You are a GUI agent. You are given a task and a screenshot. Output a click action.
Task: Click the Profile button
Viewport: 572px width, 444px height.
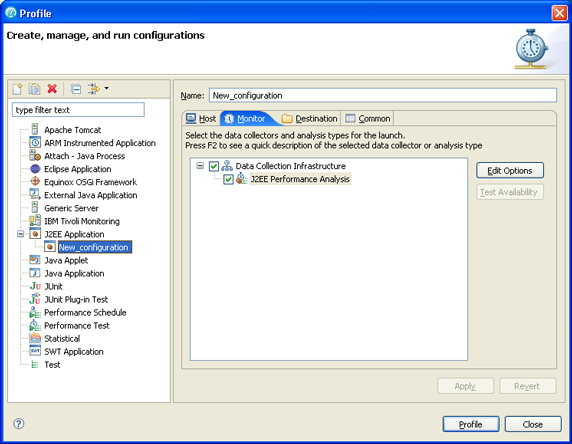click(x=471, y=424)
